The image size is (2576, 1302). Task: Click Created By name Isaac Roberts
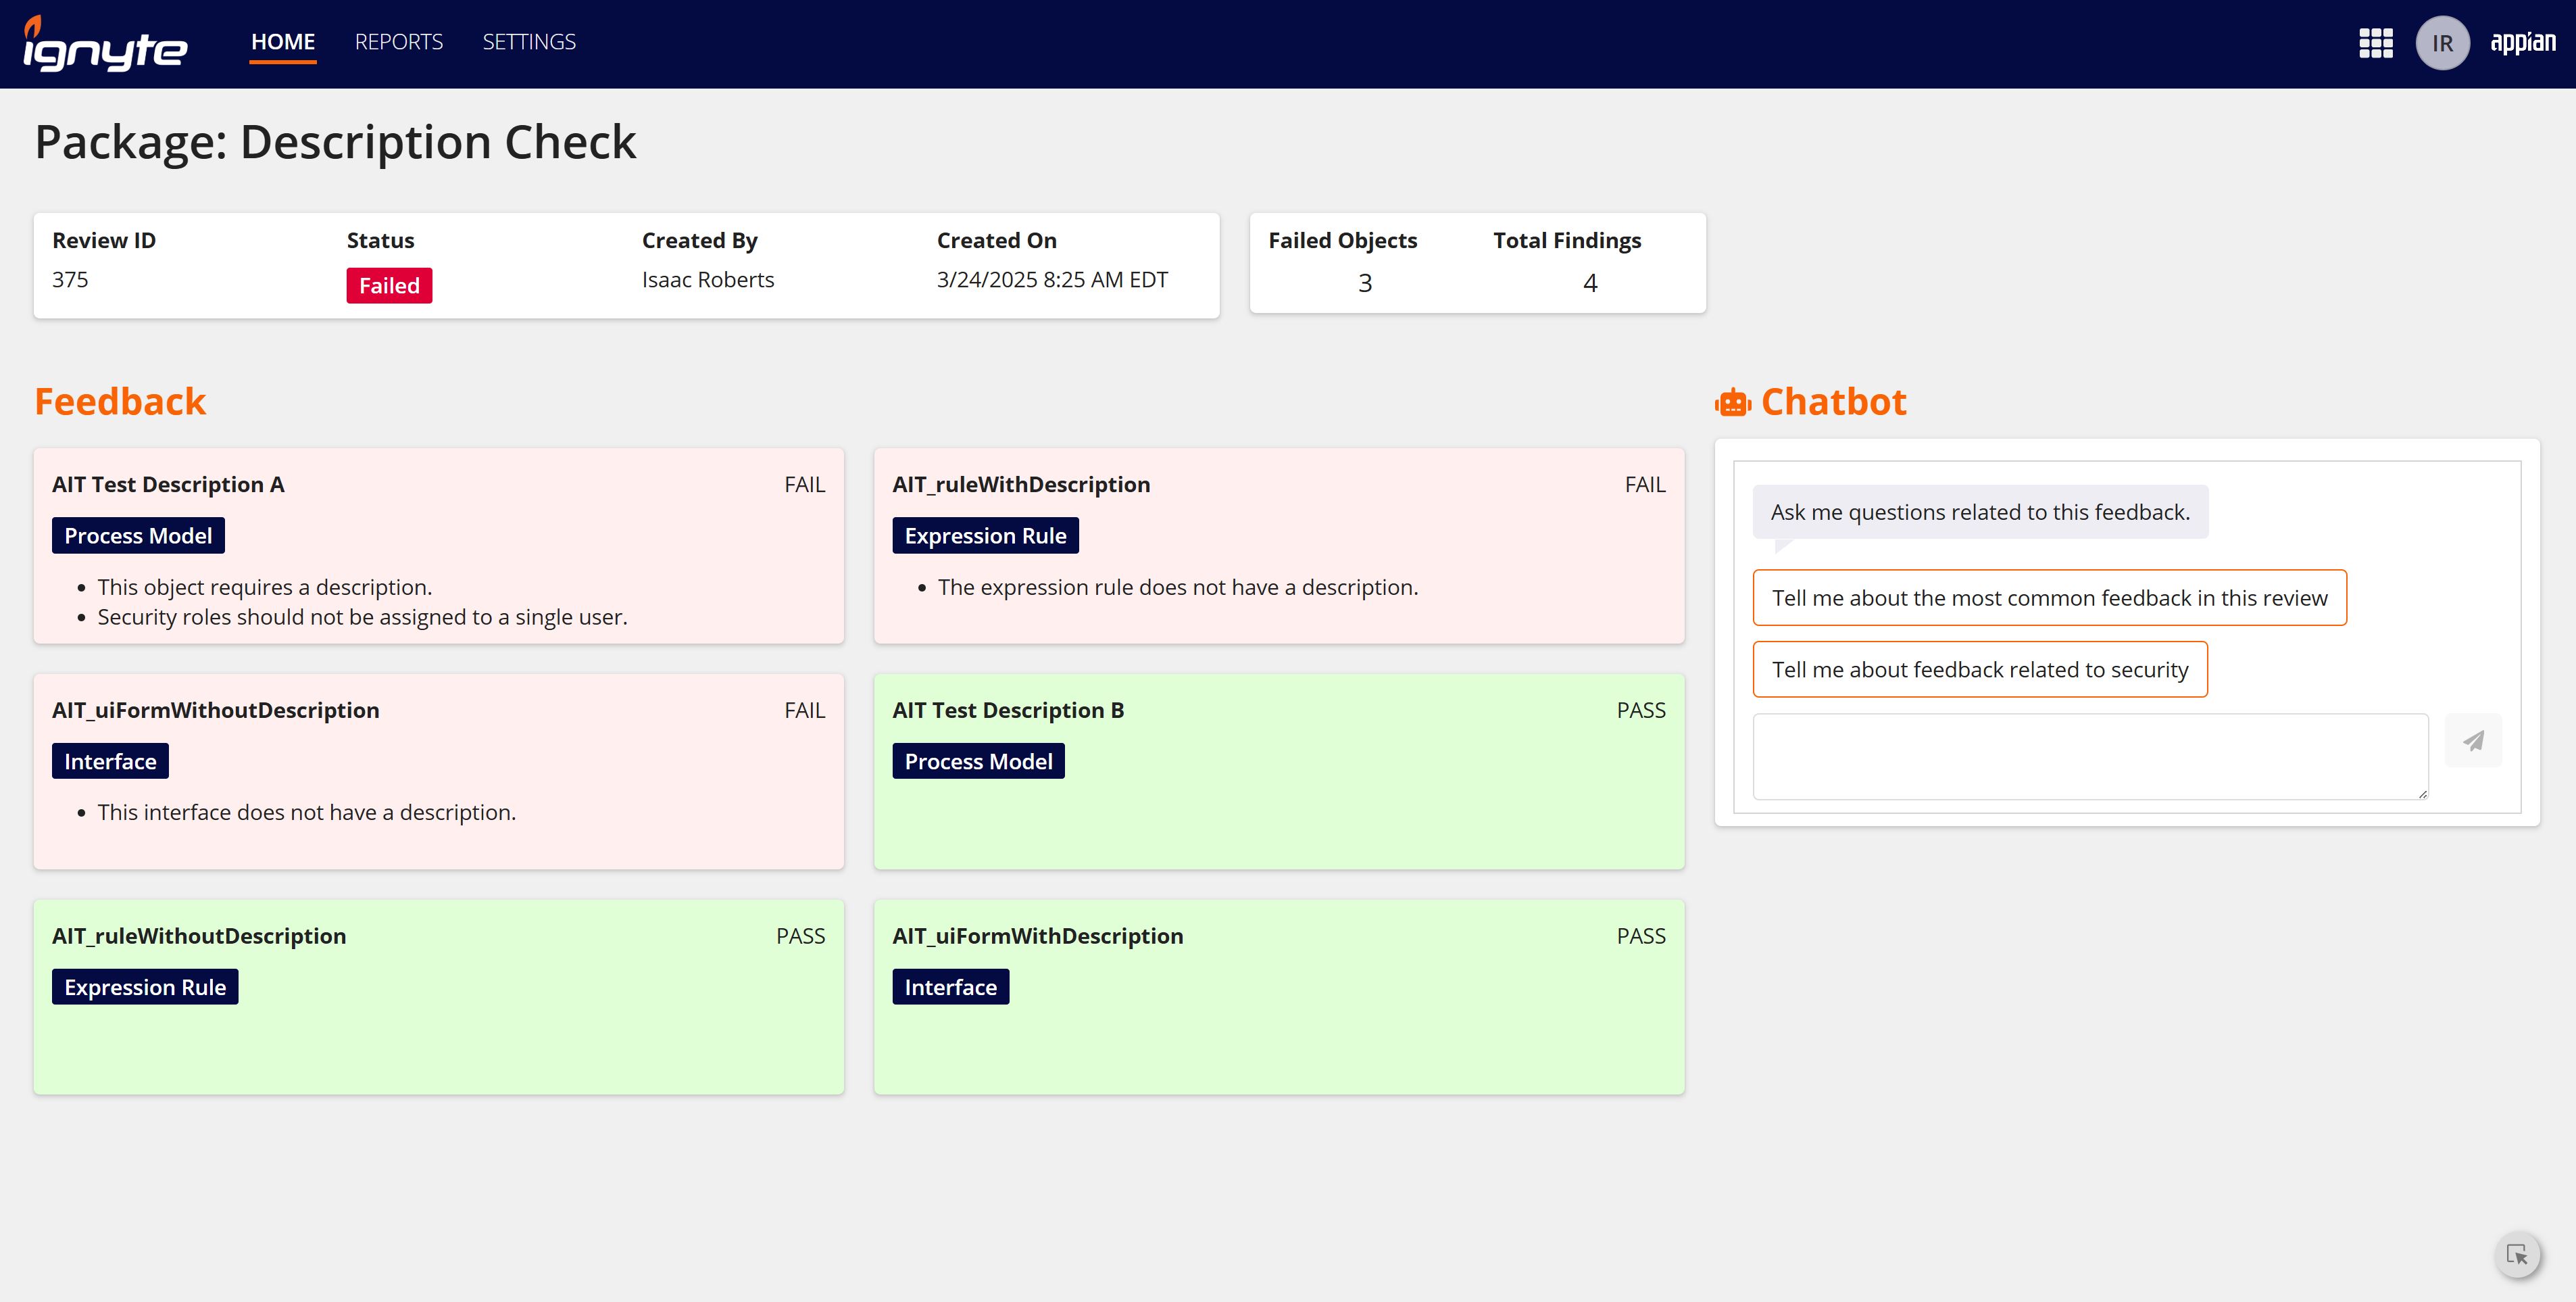click(x=708, y=279)
